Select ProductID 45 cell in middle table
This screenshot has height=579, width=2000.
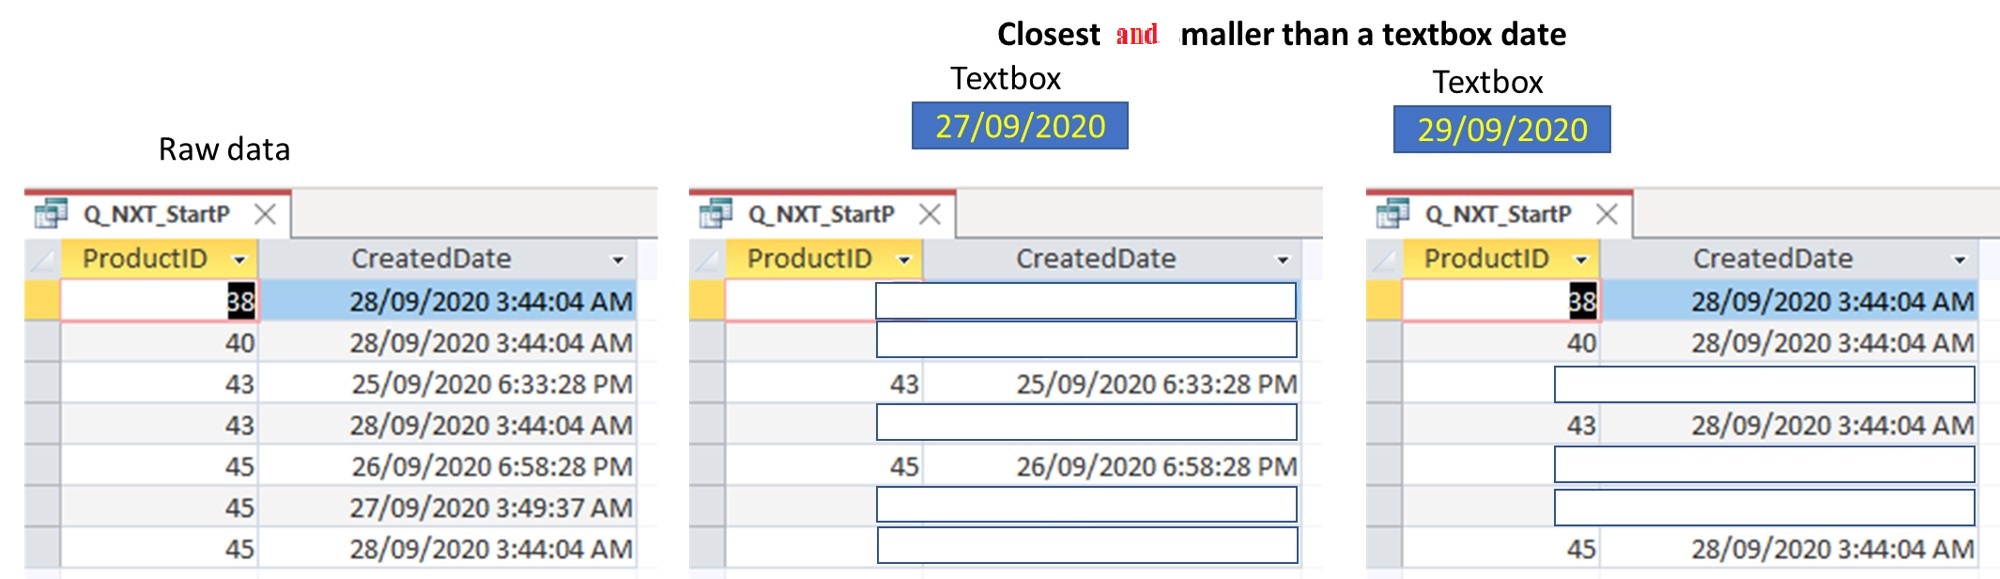tap(824, 467)
